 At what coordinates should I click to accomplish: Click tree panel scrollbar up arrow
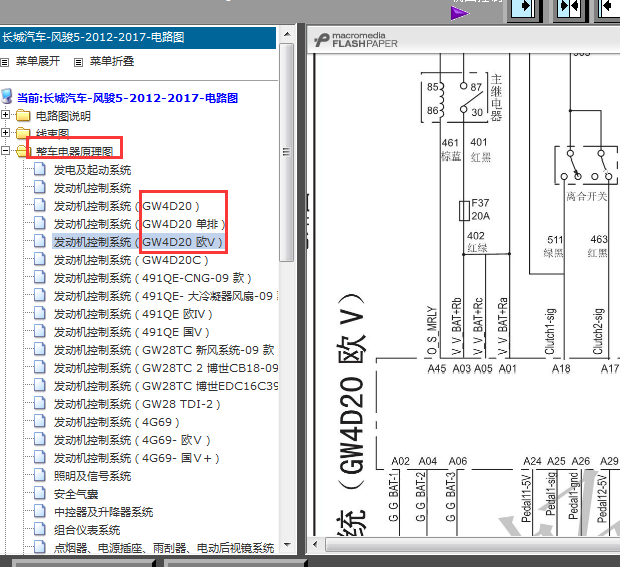[x=287, y=34]
